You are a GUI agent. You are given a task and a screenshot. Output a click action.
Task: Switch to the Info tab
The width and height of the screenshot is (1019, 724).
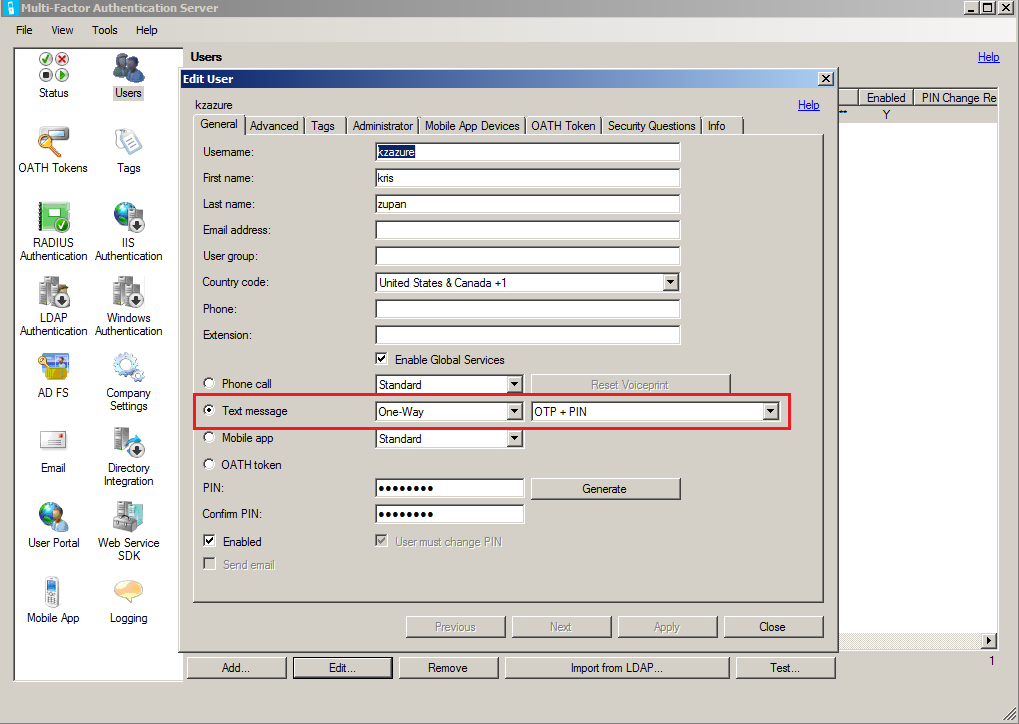[723, 125]
